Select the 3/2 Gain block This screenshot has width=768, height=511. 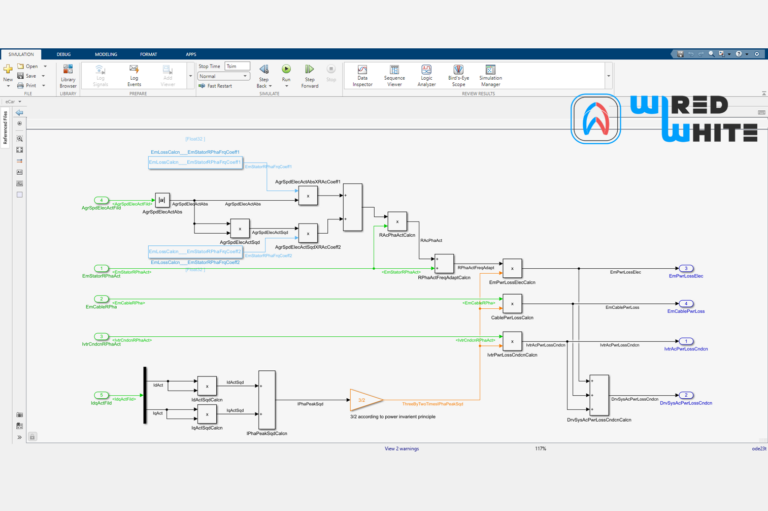[x=366, y=400]
